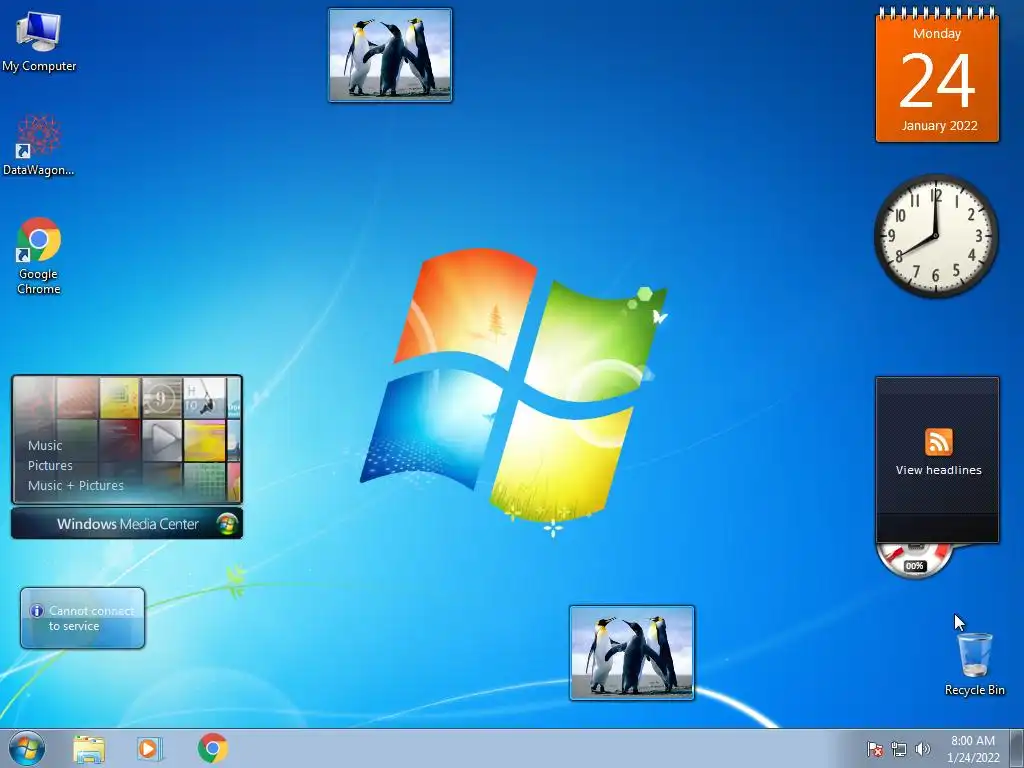This screenshot has height=768, width=1024.
Task: Open Windows Explorer from the taskbar
Action: pos(89,749)
